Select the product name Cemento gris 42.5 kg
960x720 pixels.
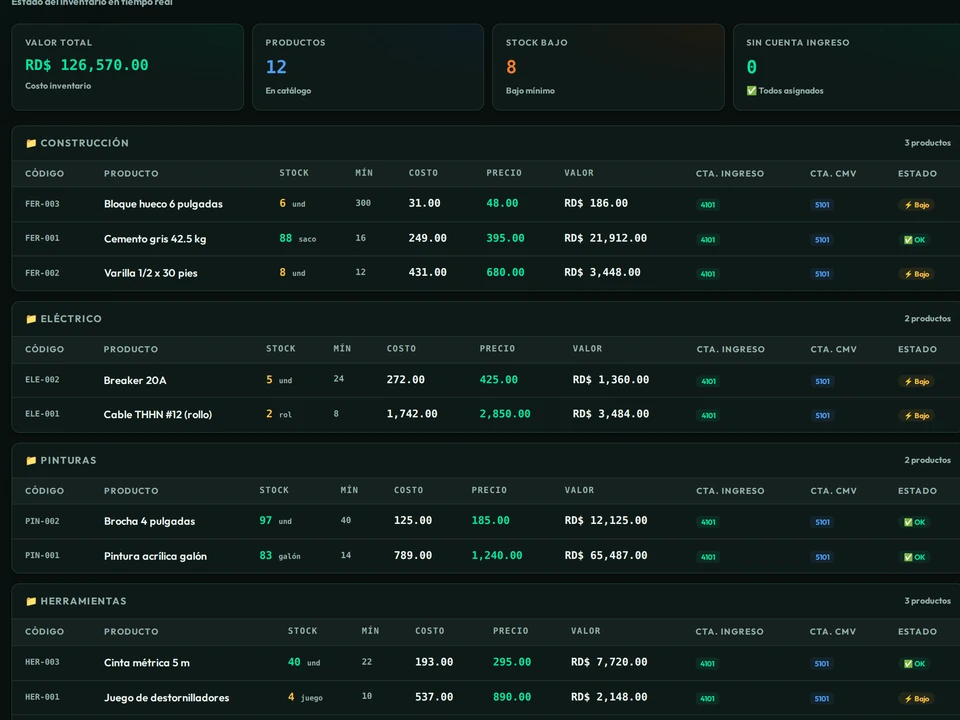(155, 239)
